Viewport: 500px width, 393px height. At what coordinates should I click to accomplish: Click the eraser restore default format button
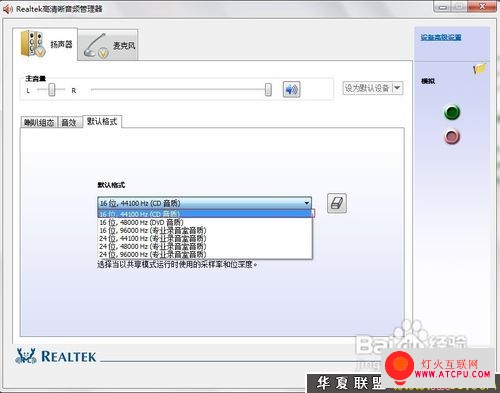337,203
